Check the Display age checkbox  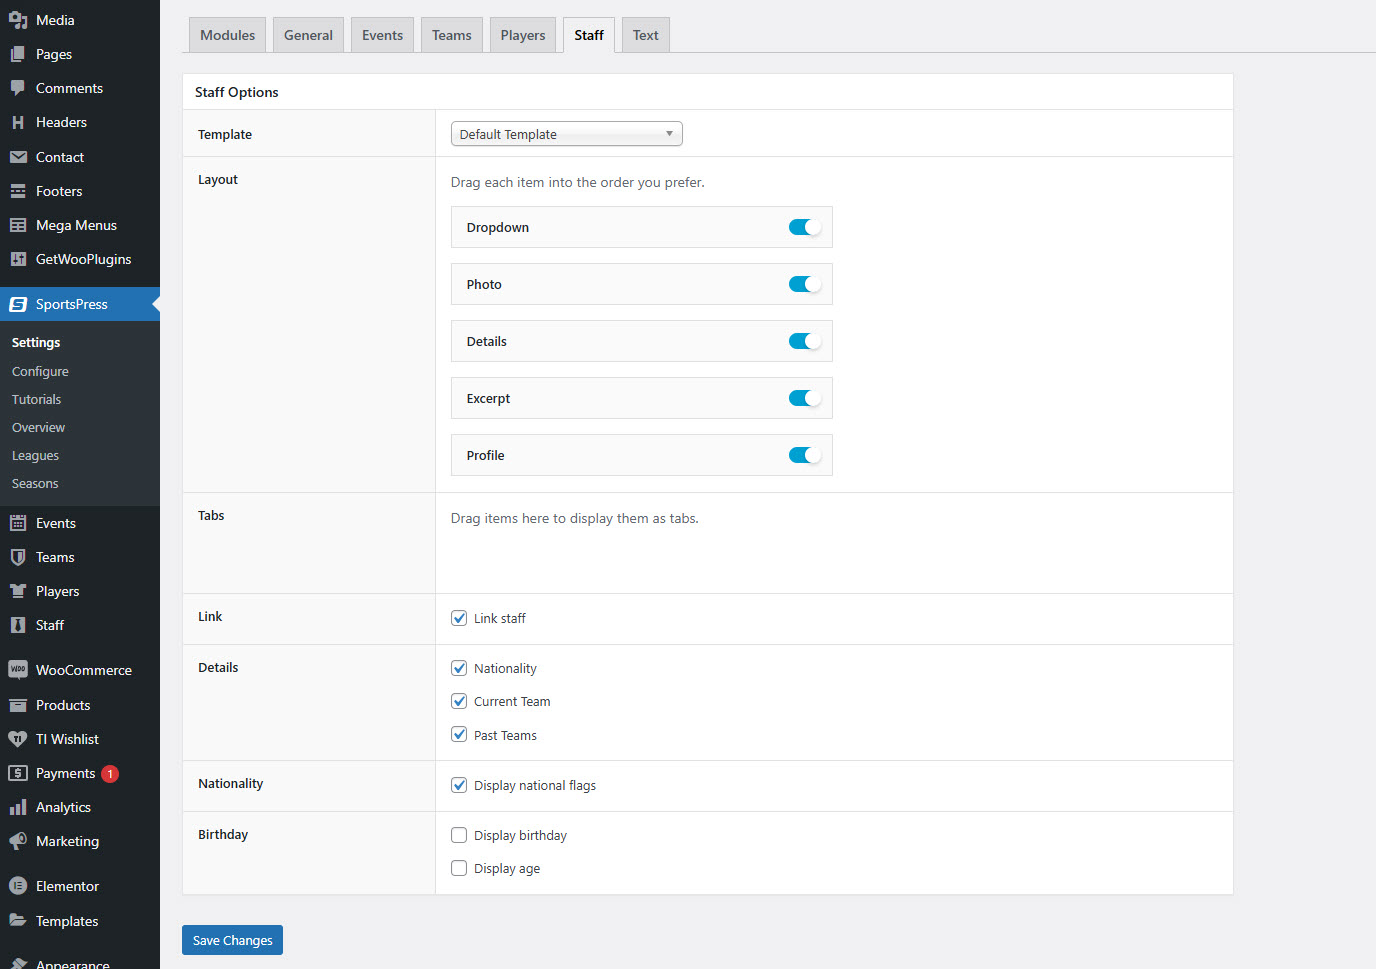(x=459, y=868)
